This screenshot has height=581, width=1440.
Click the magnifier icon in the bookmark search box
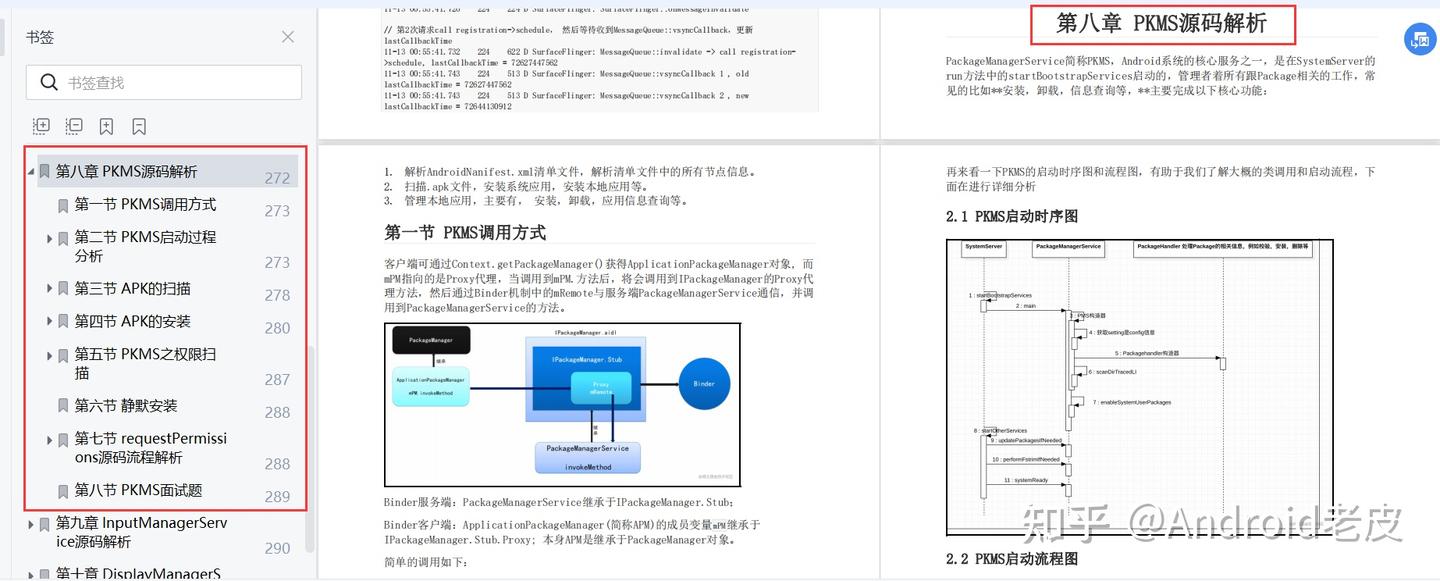[48, 81]
